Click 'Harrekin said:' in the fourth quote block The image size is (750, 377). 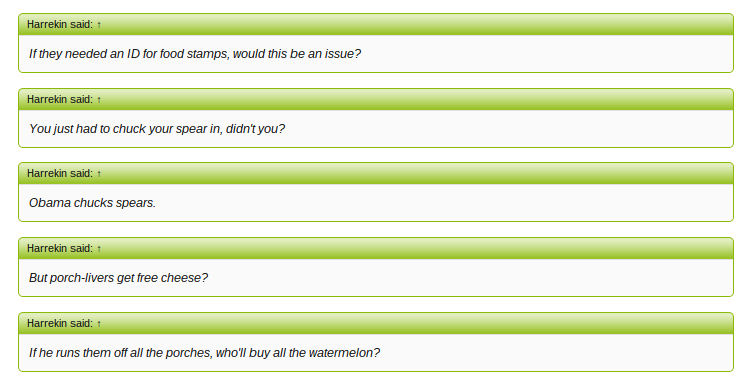60,248
